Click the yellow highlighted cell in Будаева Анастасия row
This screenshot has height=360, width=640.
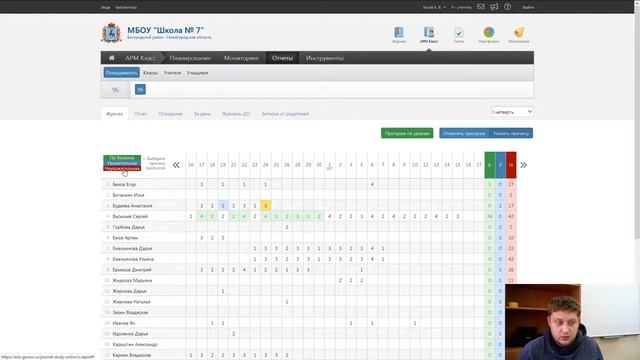(x=266, y=206)
